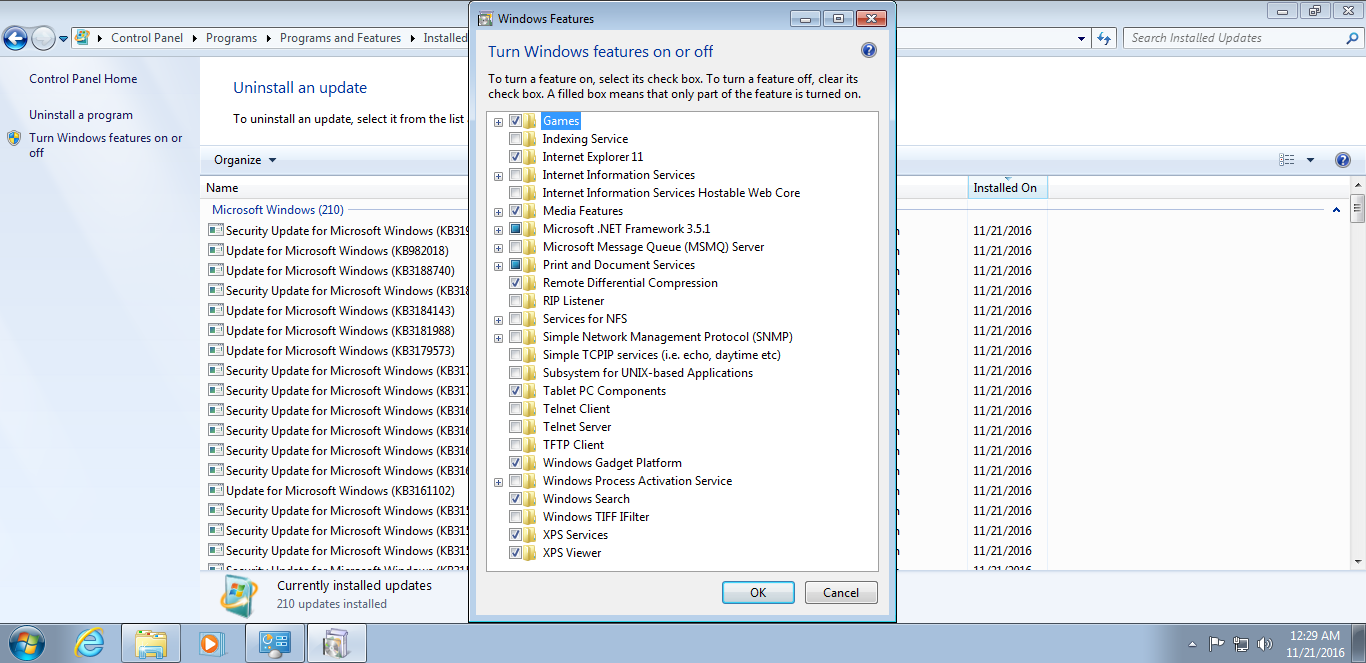Image resolution: width=1366 pixels, height=663 pixels.
Task: Click the update icon for KB3188740 row
Action: 215,270
